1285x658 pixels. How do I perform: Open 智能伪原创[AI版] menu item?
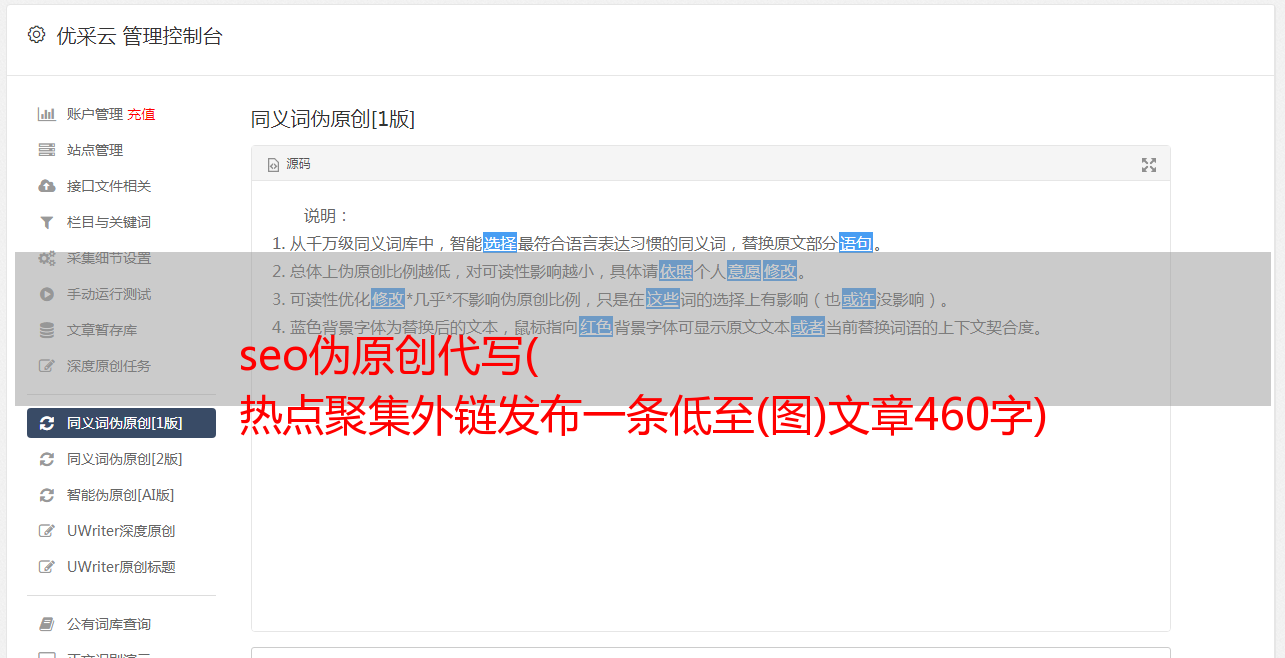pos(121,495)
